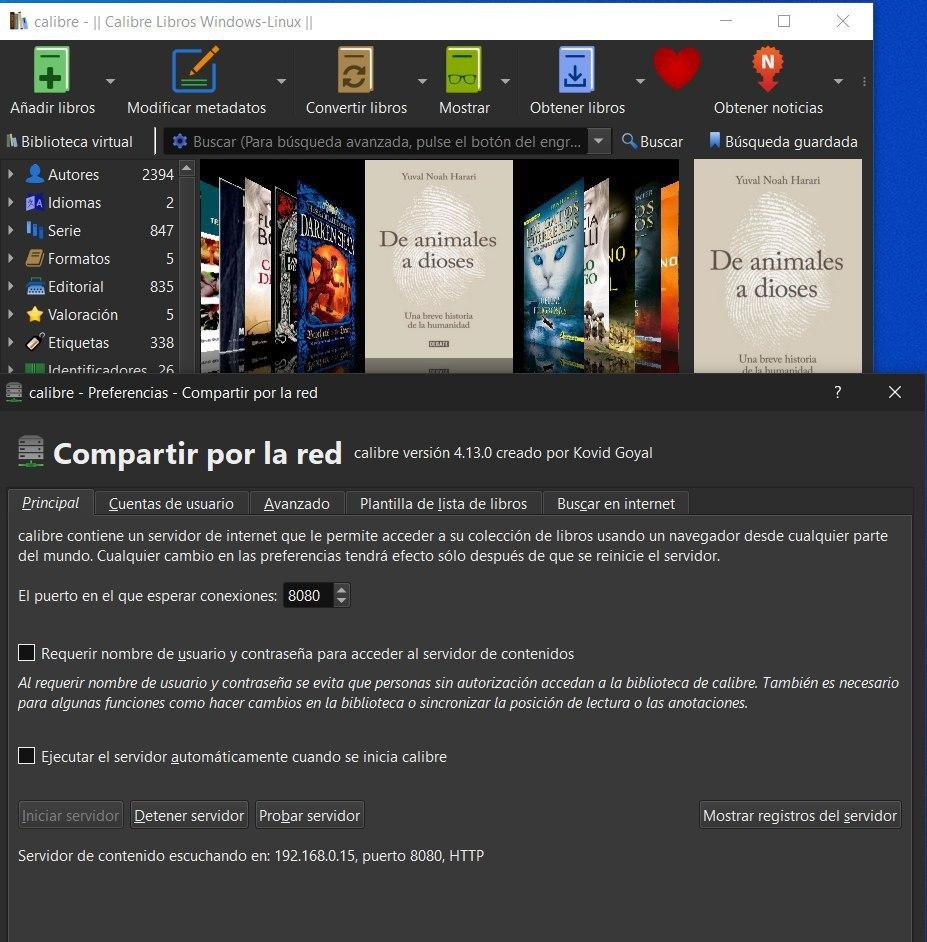Click tag browser scrollbar up arrow
The width and height of the screenshot is (927, 942).
point(187,168)
